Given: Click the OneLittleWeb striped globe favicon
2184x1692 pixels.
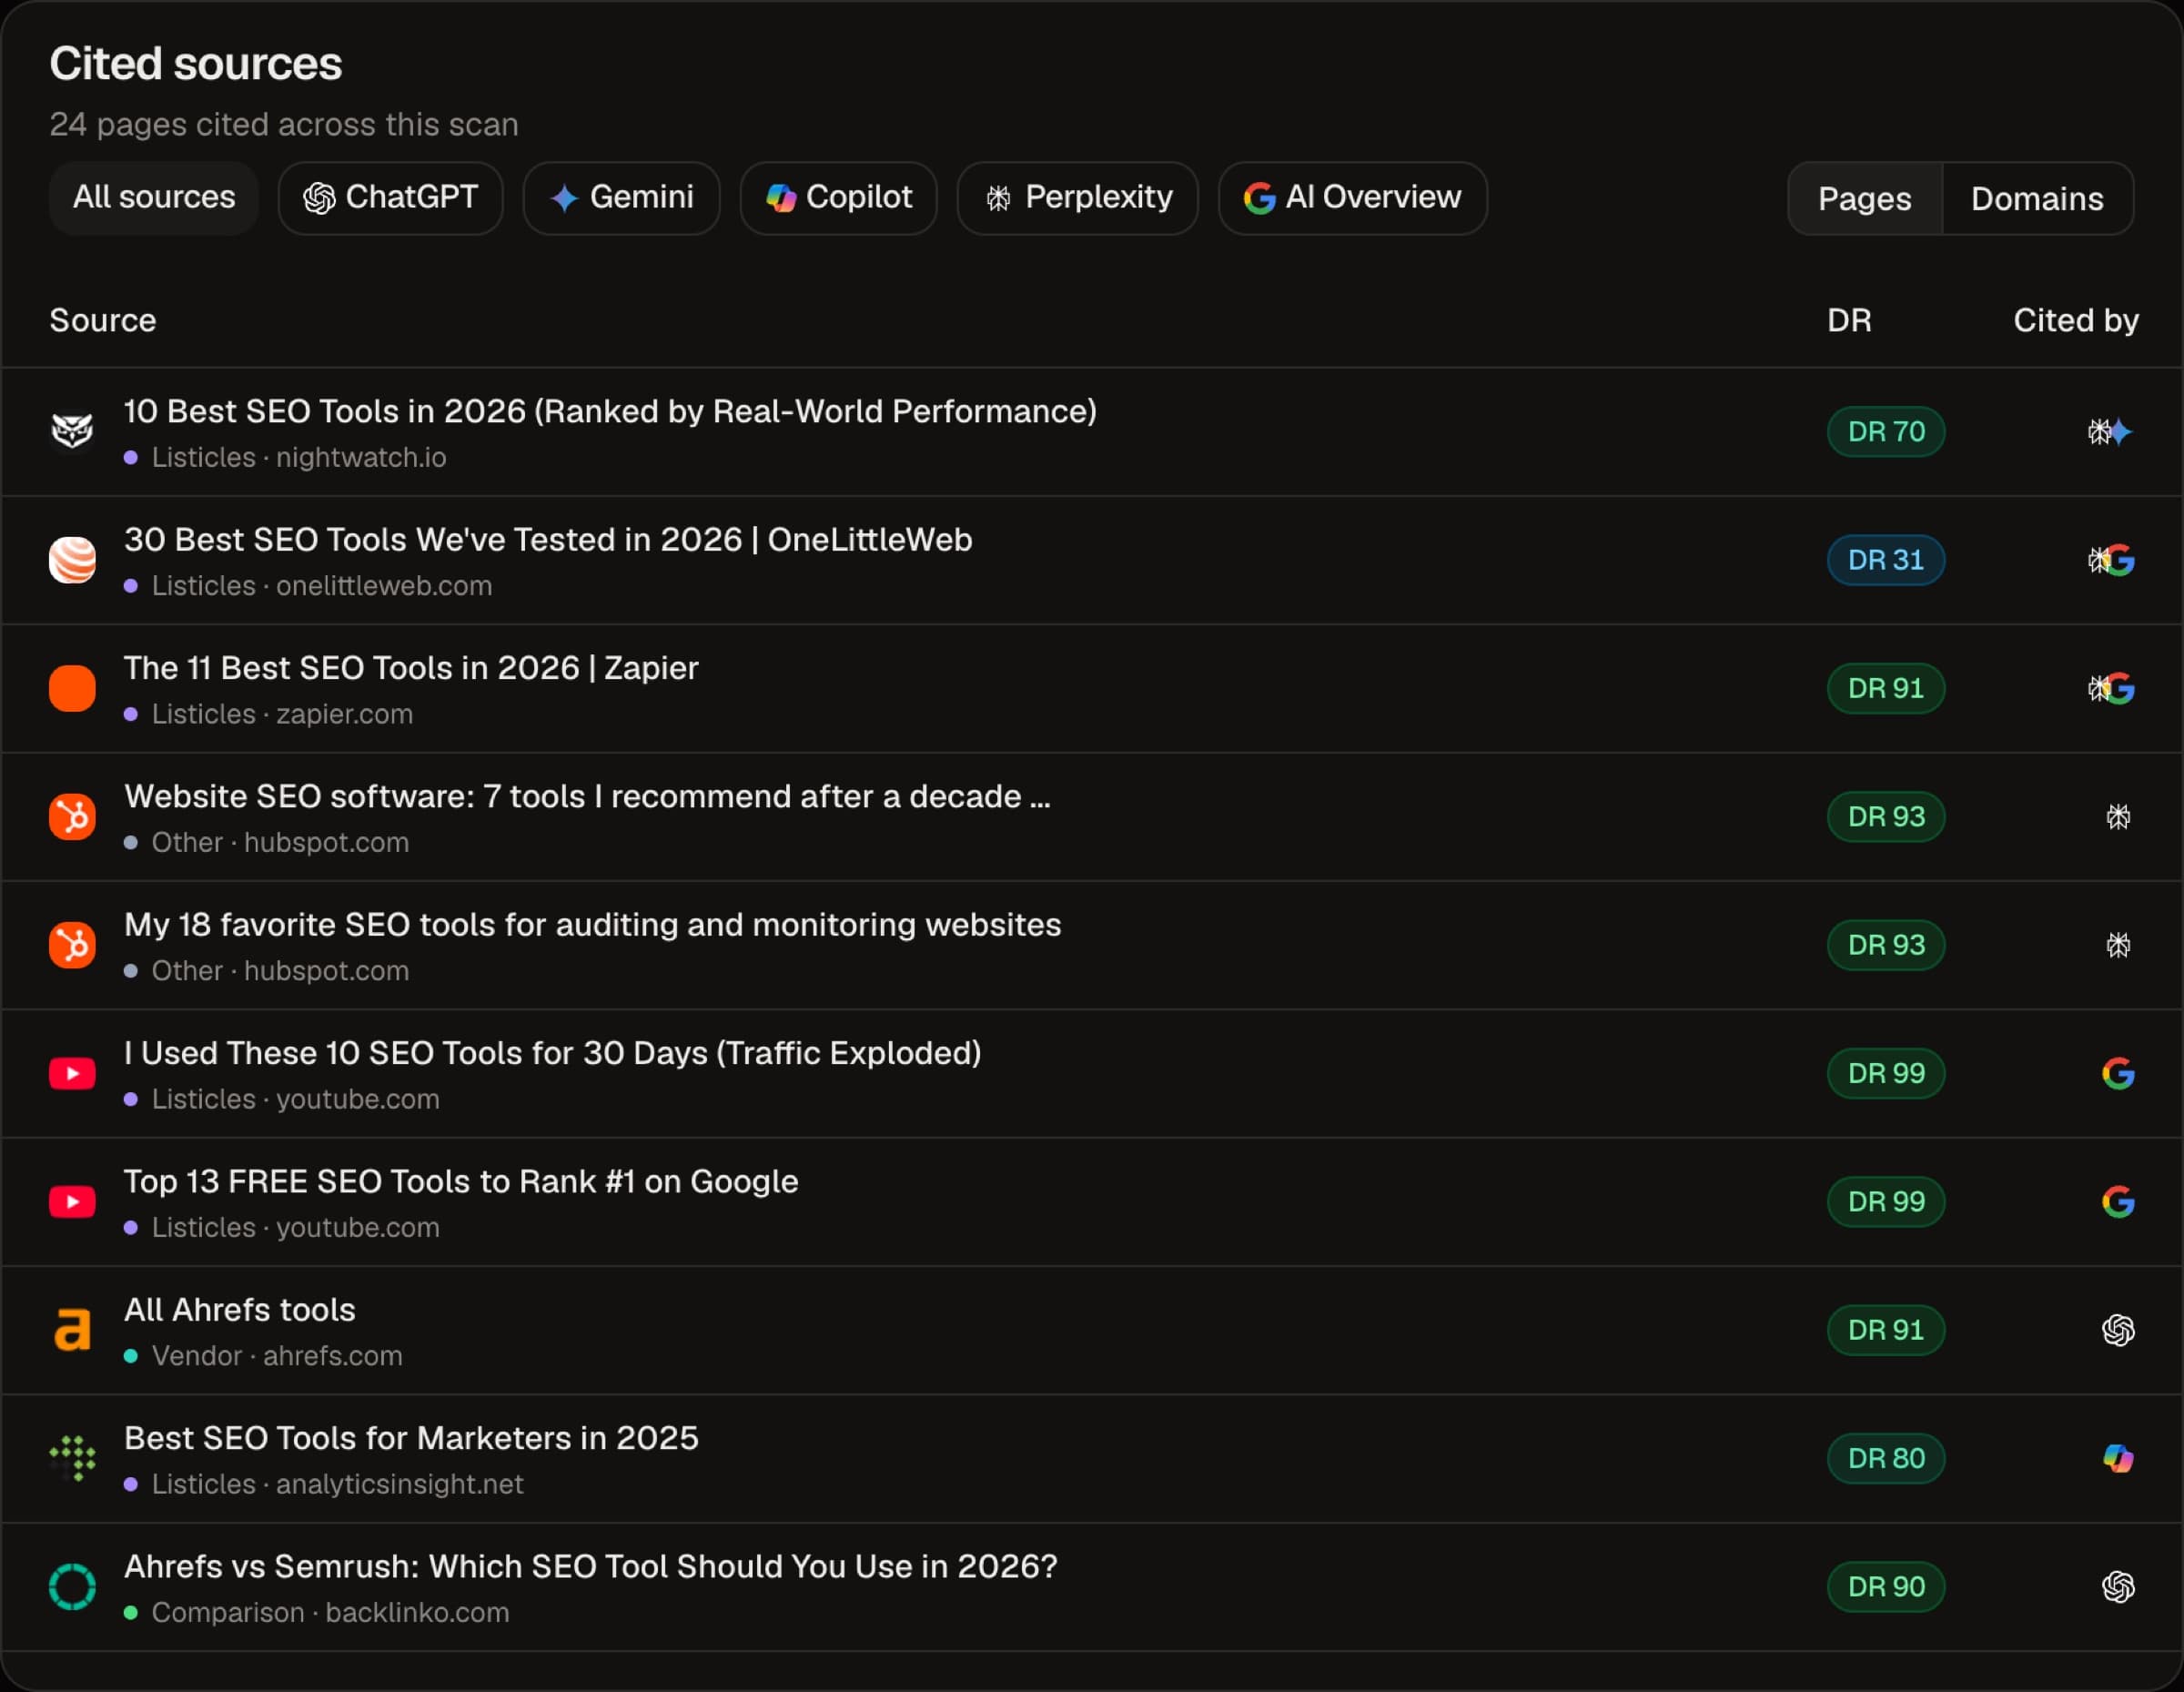Looking at the screenshot, I should coord(72,560).
